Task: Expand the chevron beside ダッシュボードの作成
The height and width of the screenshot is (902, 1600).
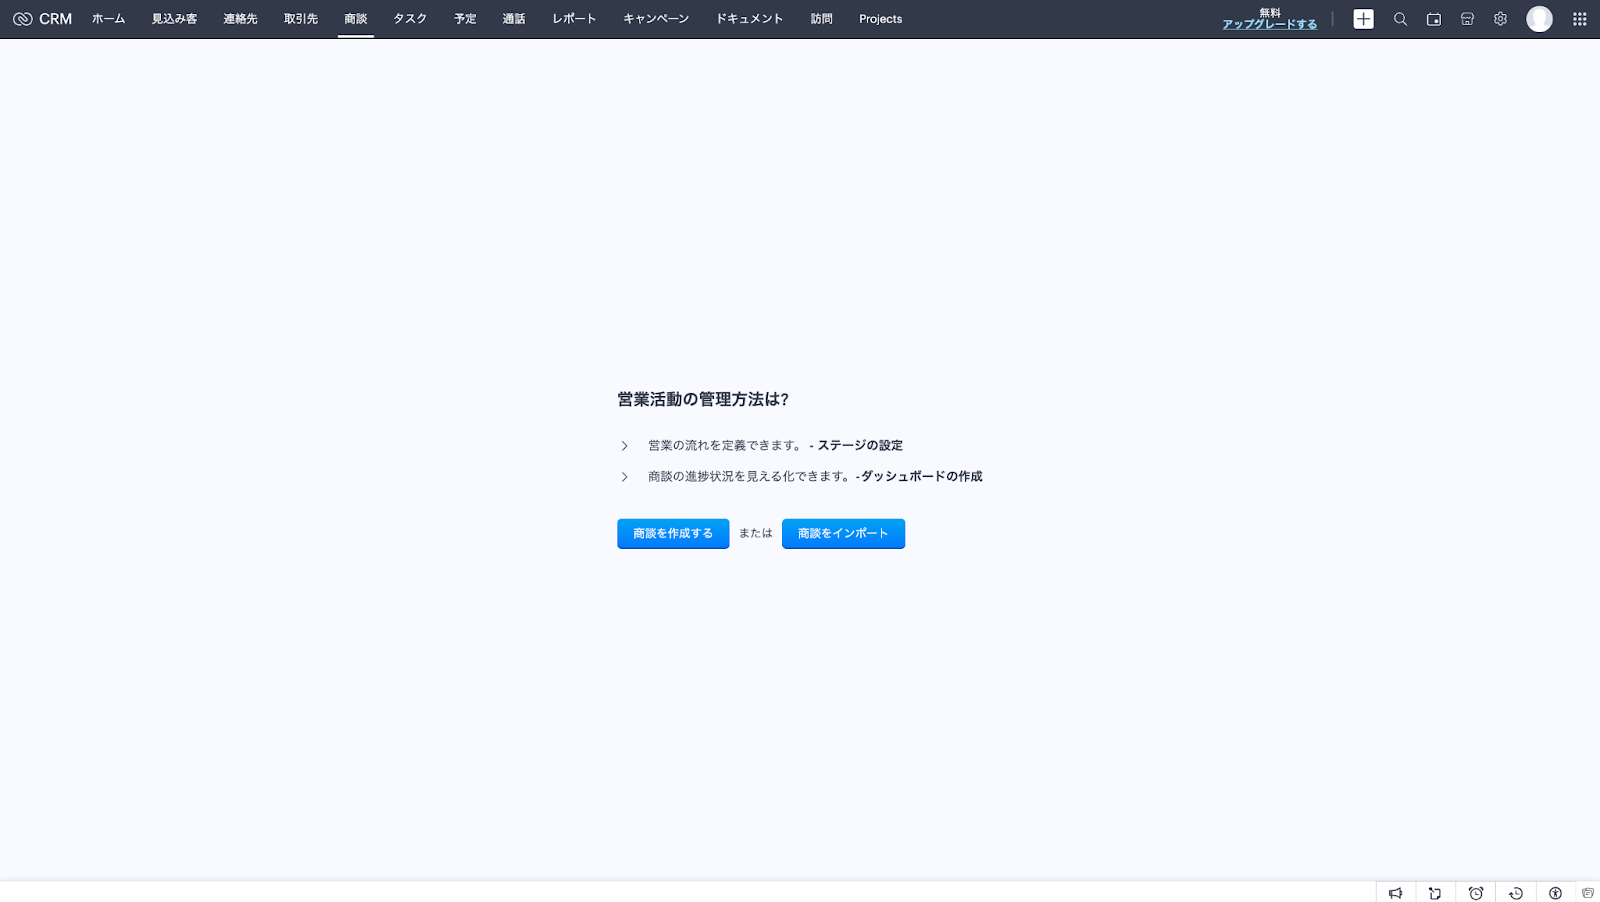Action: 624,477
